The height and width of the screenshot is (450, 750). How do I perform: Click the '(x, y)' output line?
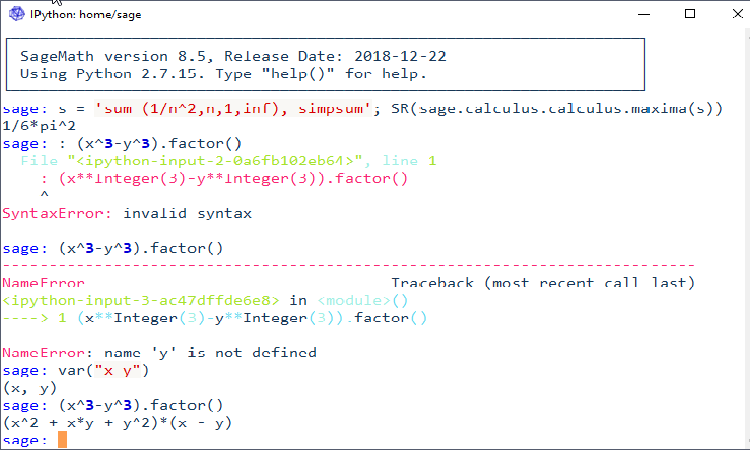[30, 388]
